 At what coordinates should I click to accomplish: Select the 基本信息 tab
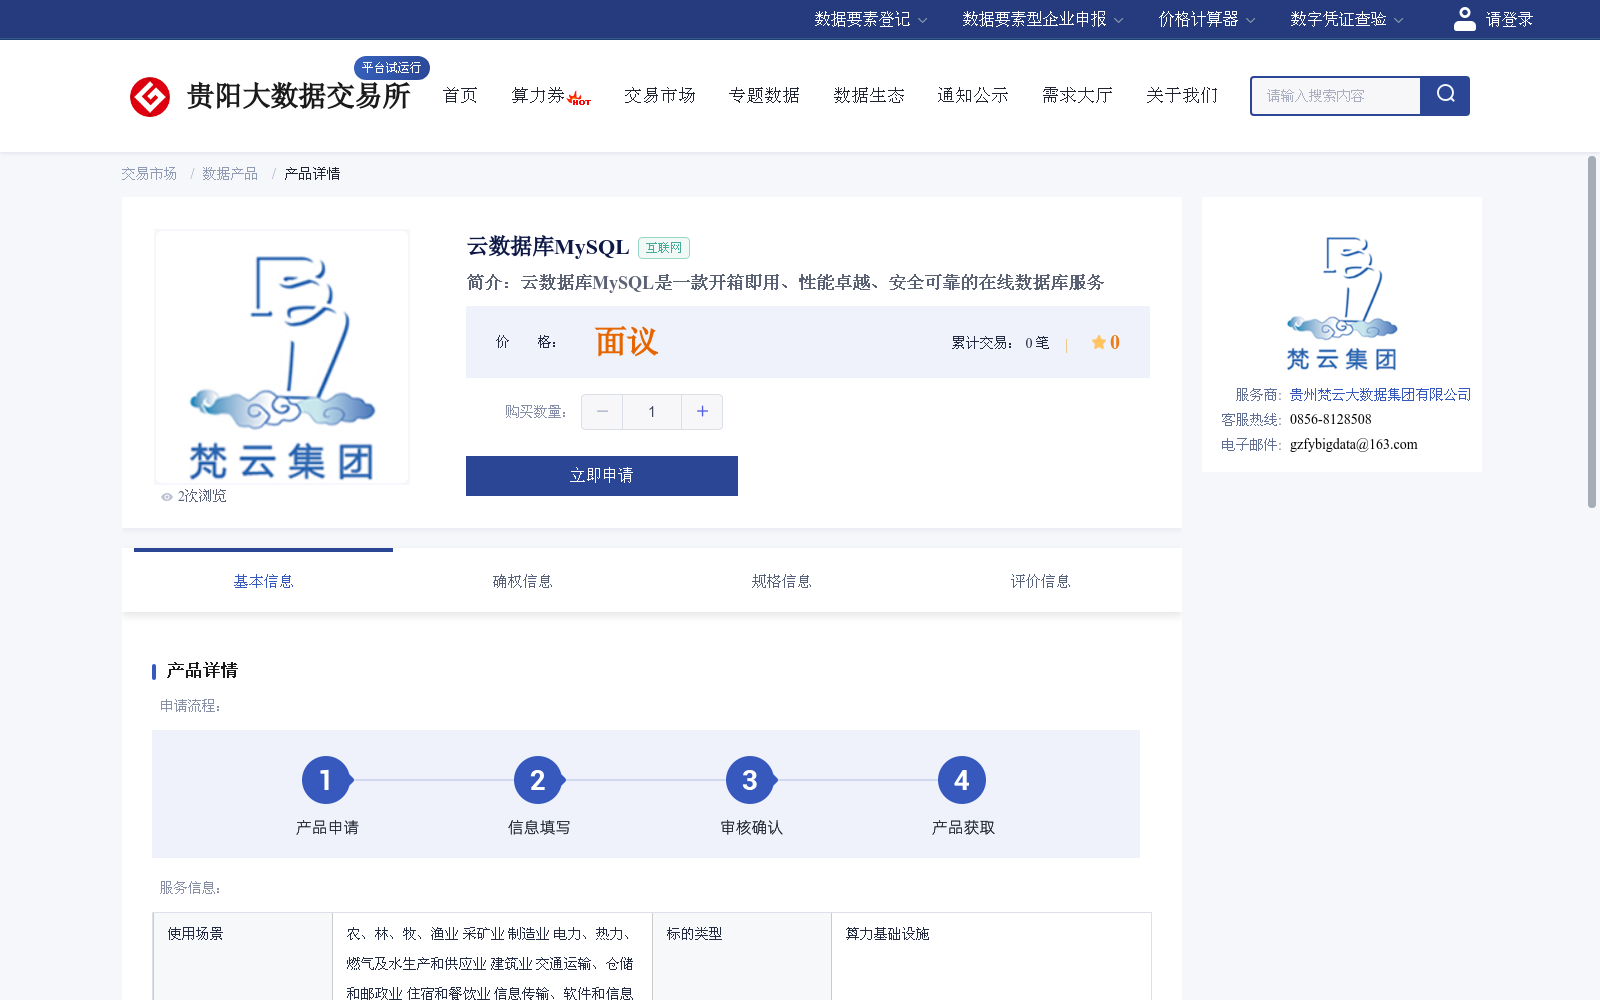263,581
